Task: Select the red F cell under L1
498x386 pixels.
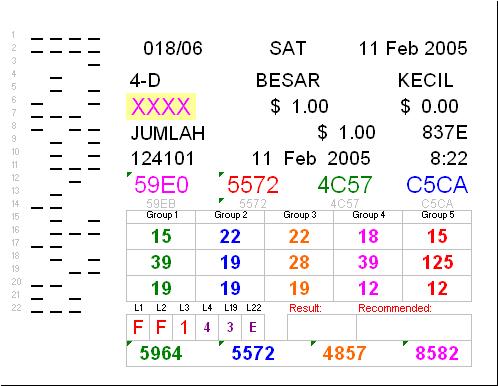Action: tap(138, 327)
